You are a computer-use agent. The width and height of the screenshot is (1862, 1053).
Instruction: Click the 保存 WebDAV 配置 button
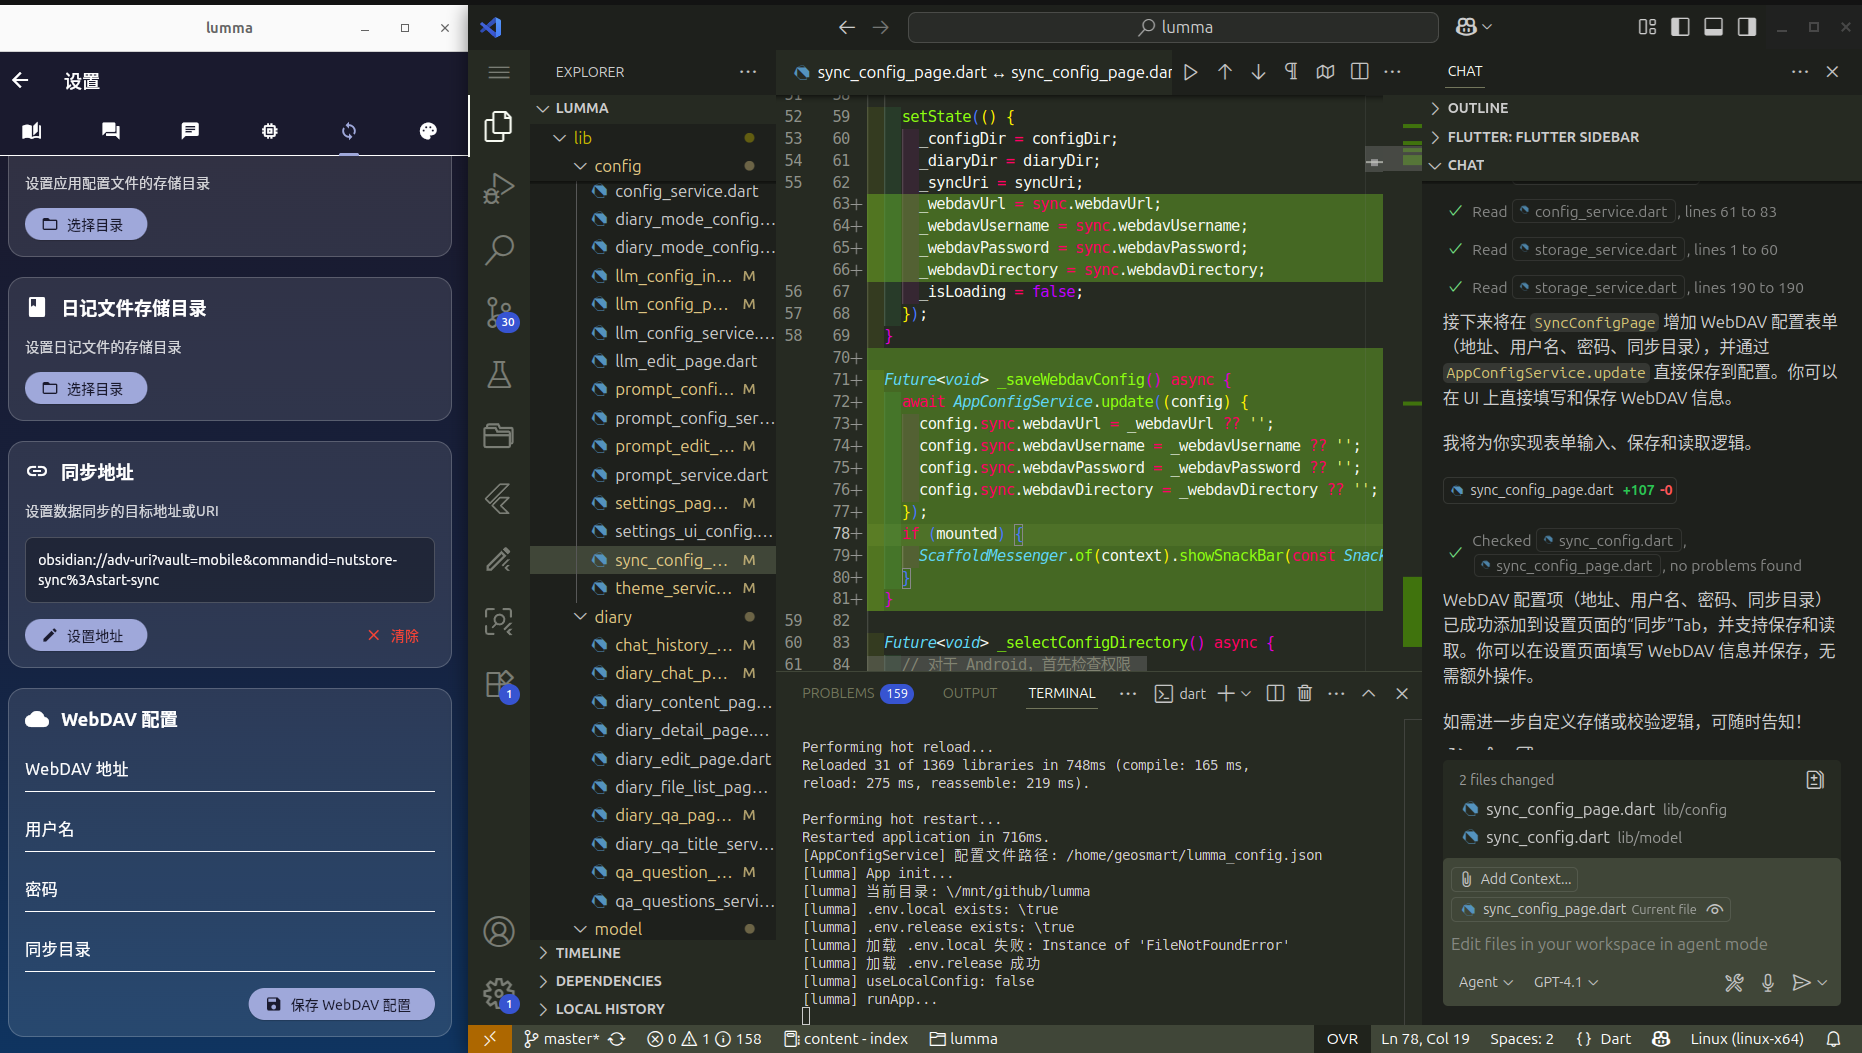pos(341,1004)
